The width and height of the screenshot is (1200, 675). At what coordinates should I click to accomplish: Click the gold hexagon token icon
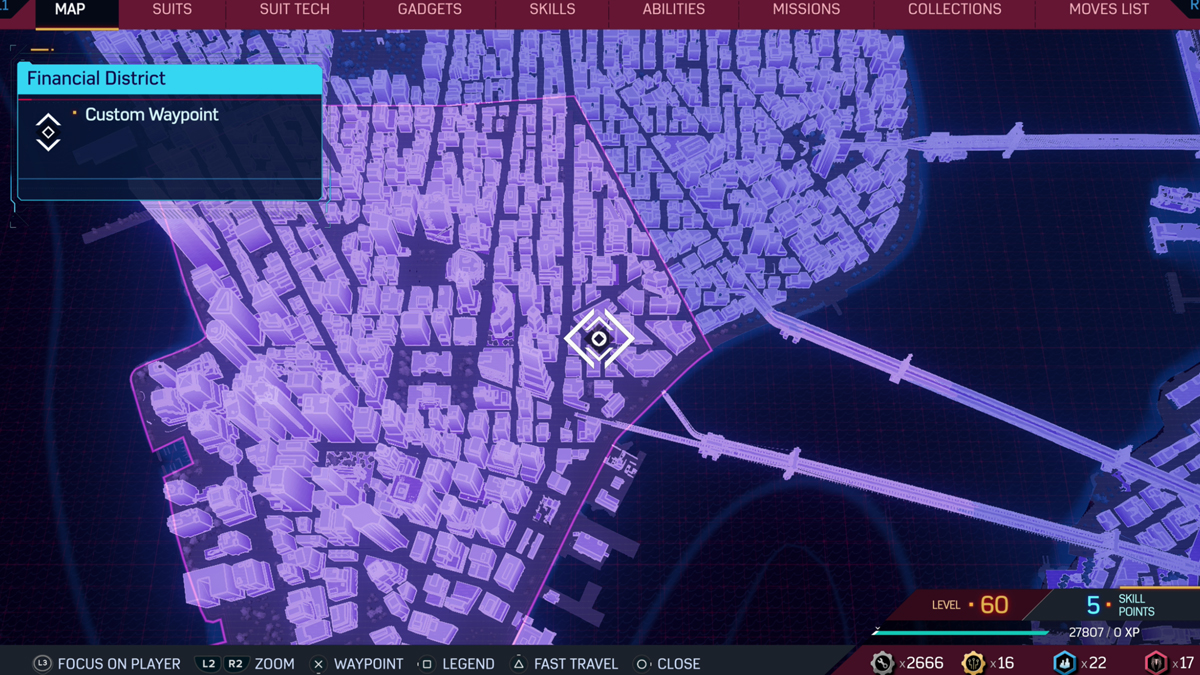point(972,663)
